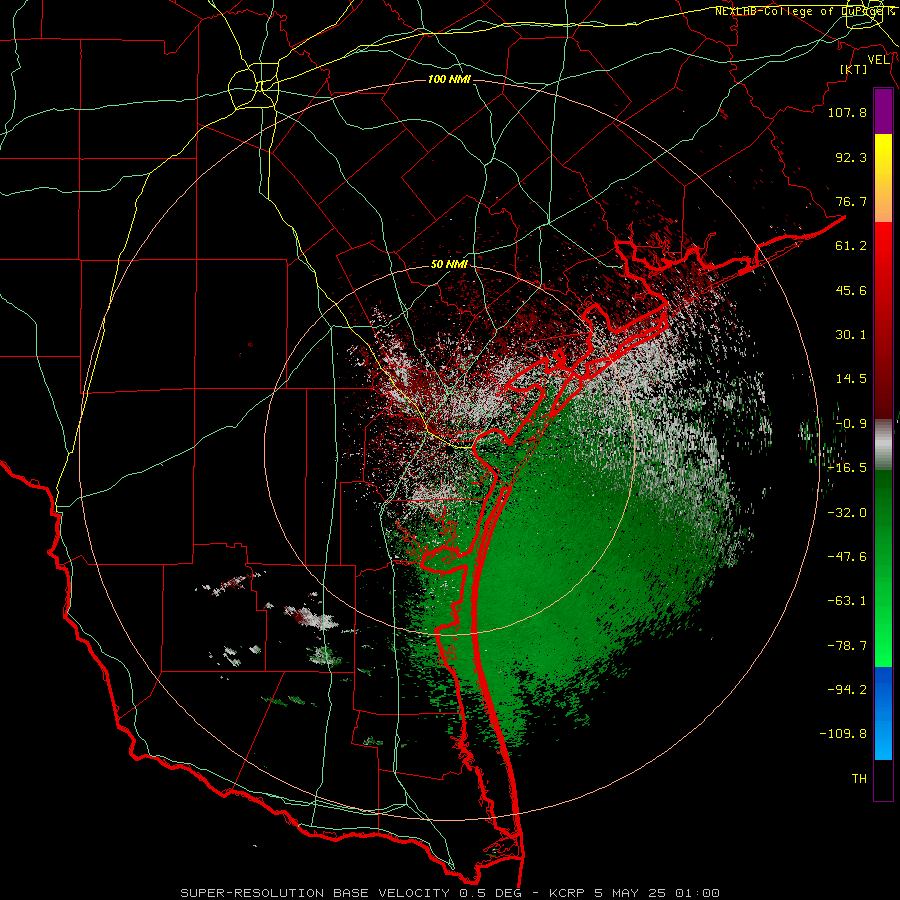Select the -78.7 scale value
This screenshot has width=900, height=900.
(x=847, y=646)
